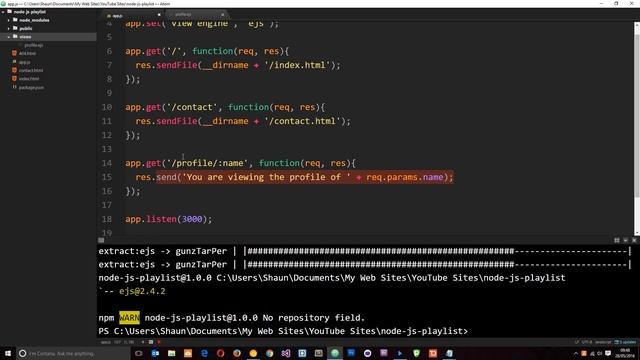
Task: Change grammar via JavaScript selector
Action: tap(603, 342)
